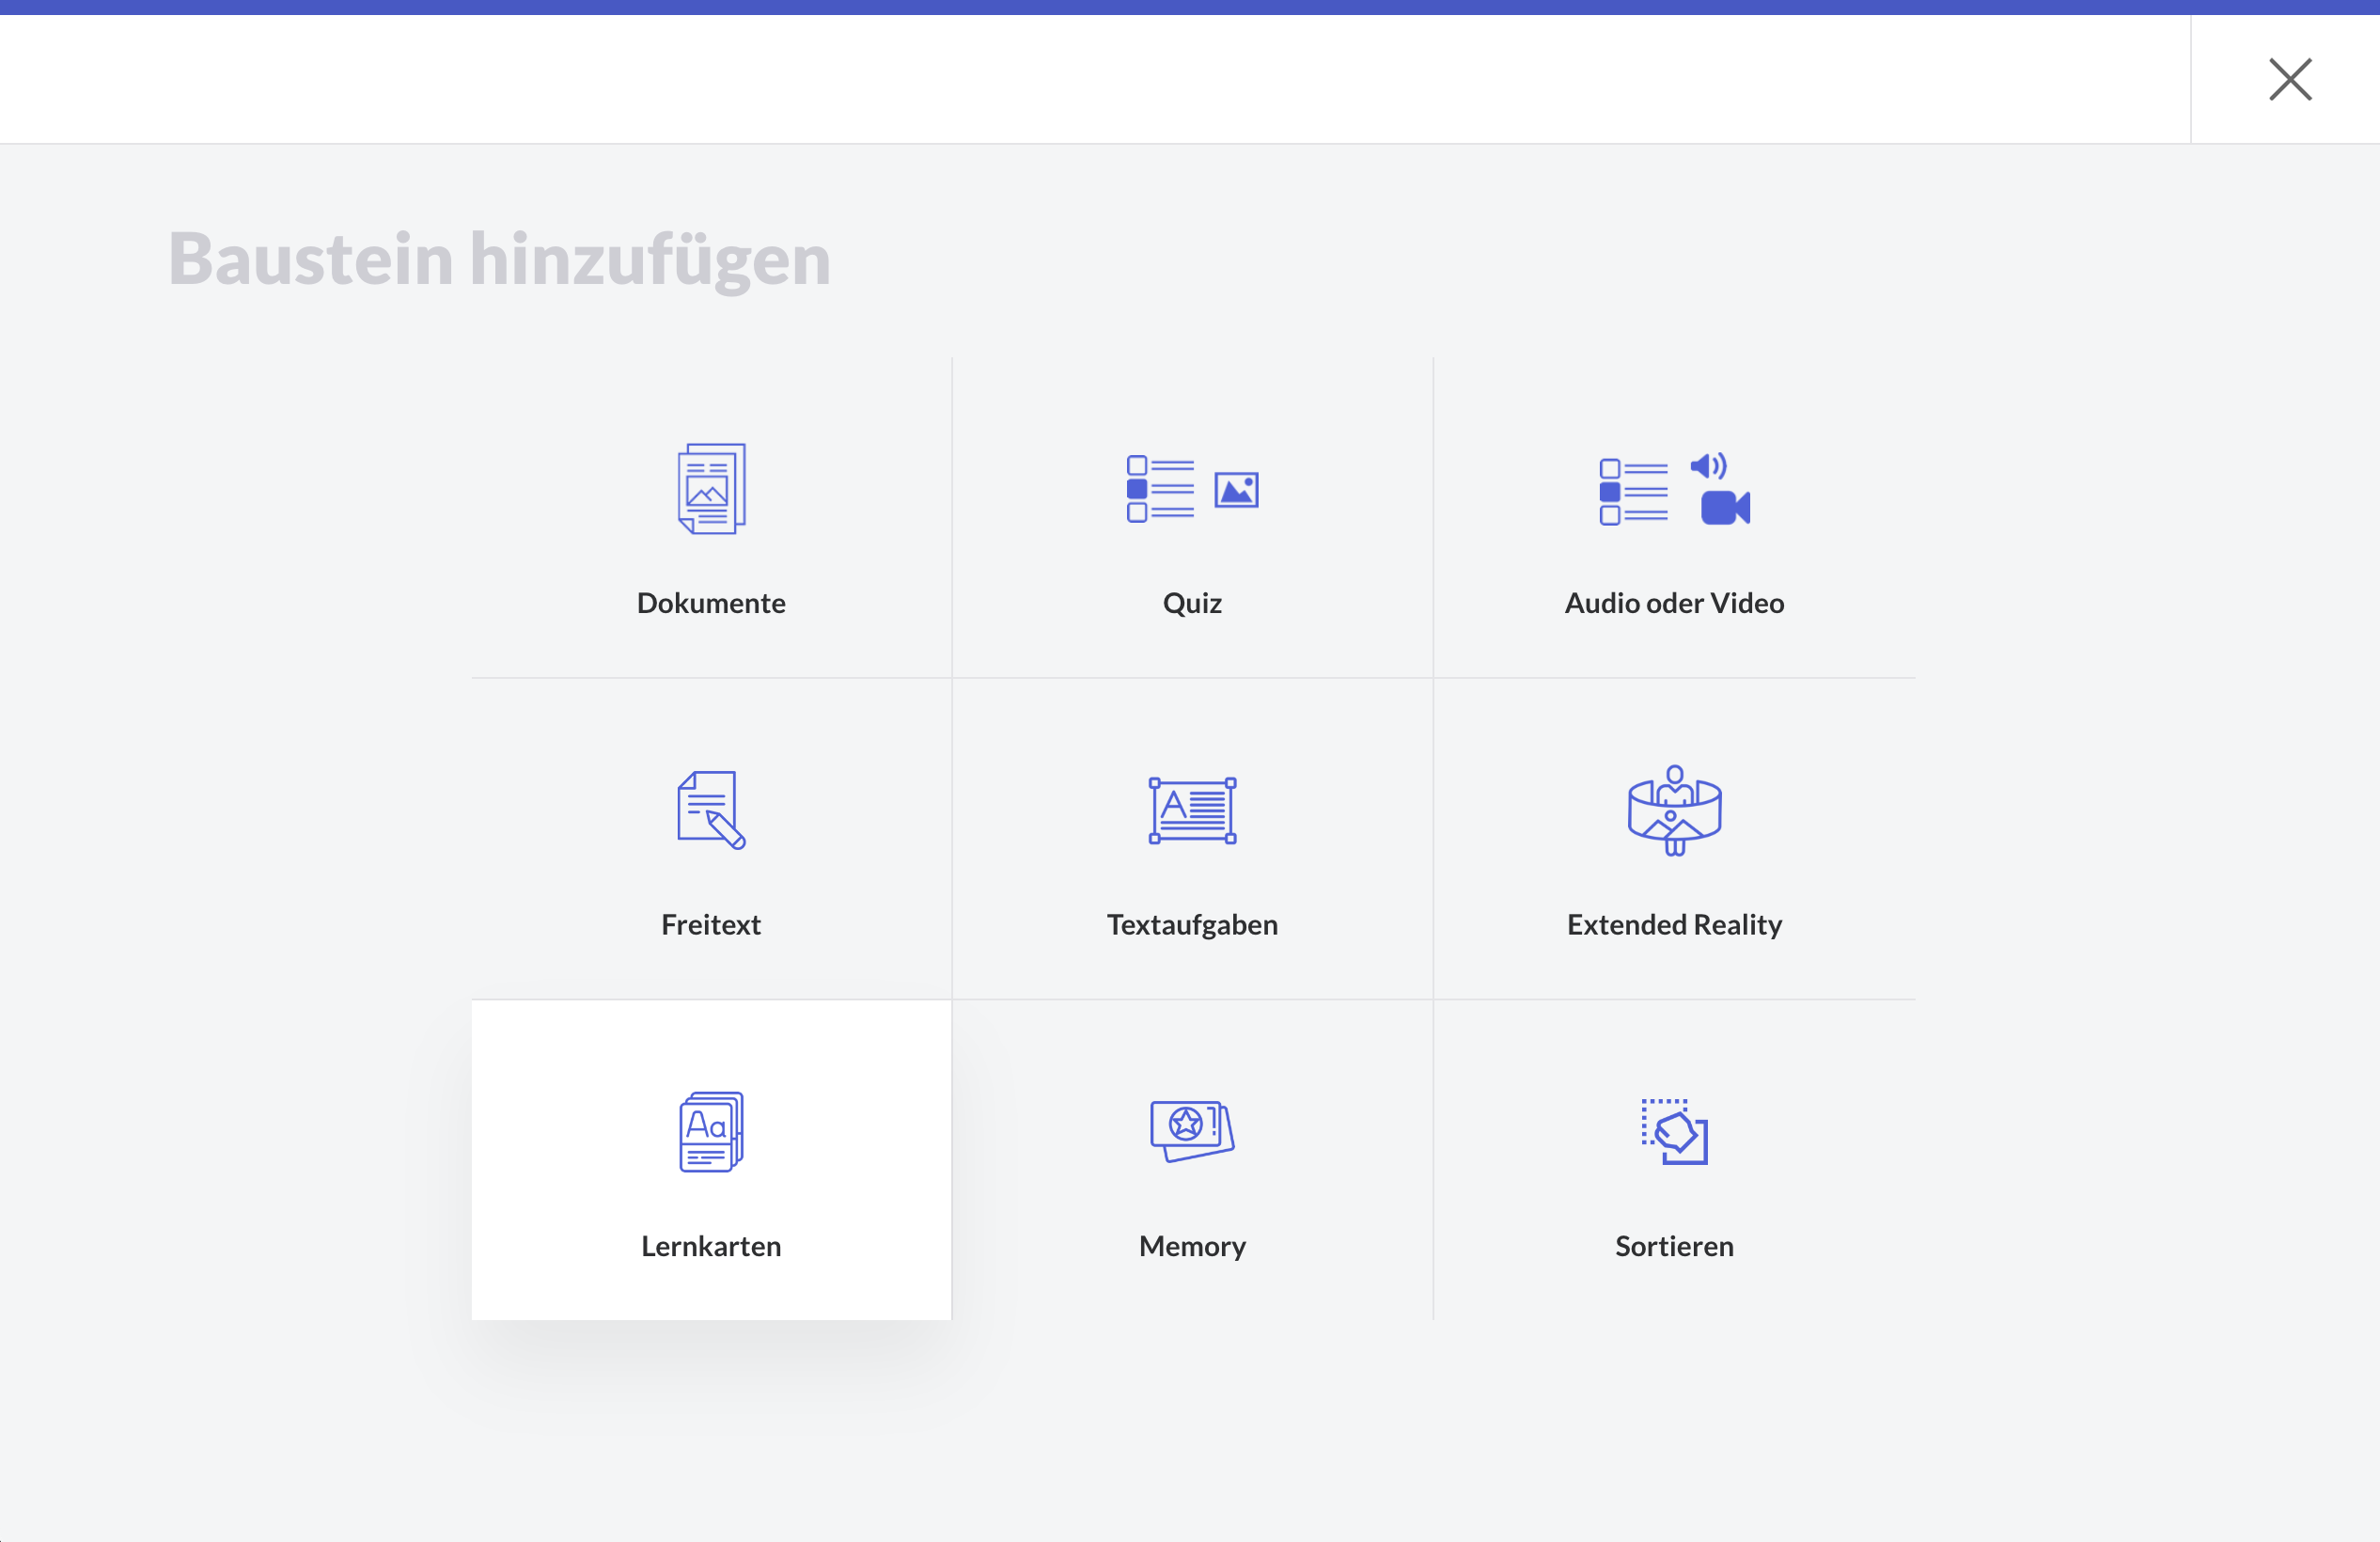Choose the Textaufgaben text-frame icon
The image size is (2380, 1542).
pyautogui.click(x=1192, y=810)
